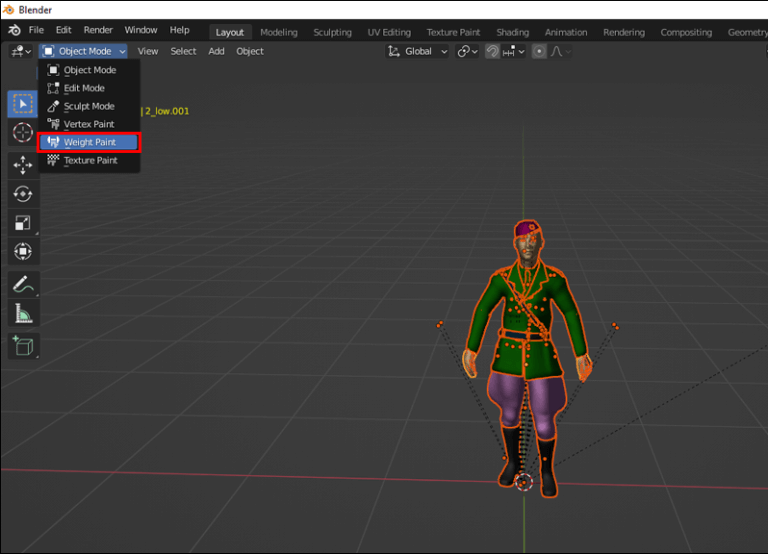Switch to the Modeling workspace tab

(279, 32)
